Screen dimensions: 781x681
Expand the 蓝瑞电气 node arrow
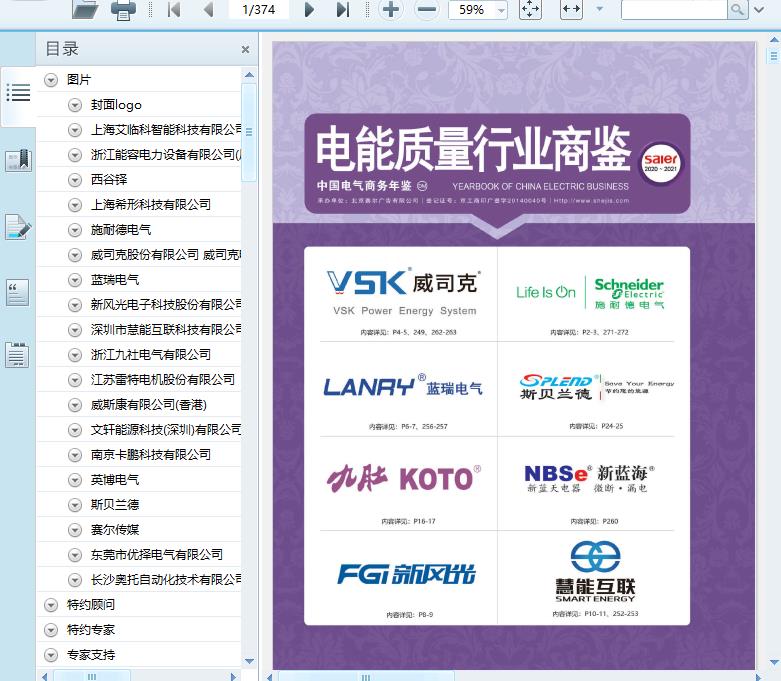pyautogui.click(x=75, y=280)
